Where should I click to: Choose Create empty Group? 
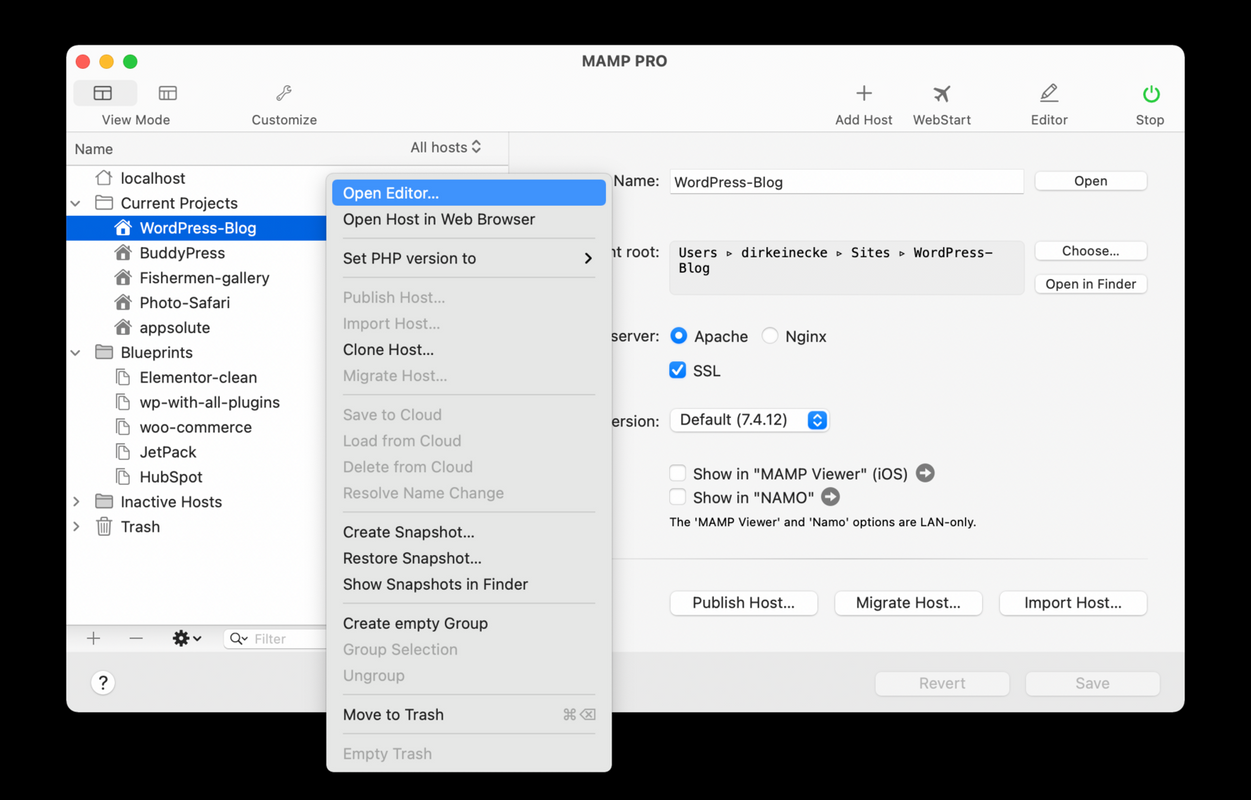tap(469, 623)
